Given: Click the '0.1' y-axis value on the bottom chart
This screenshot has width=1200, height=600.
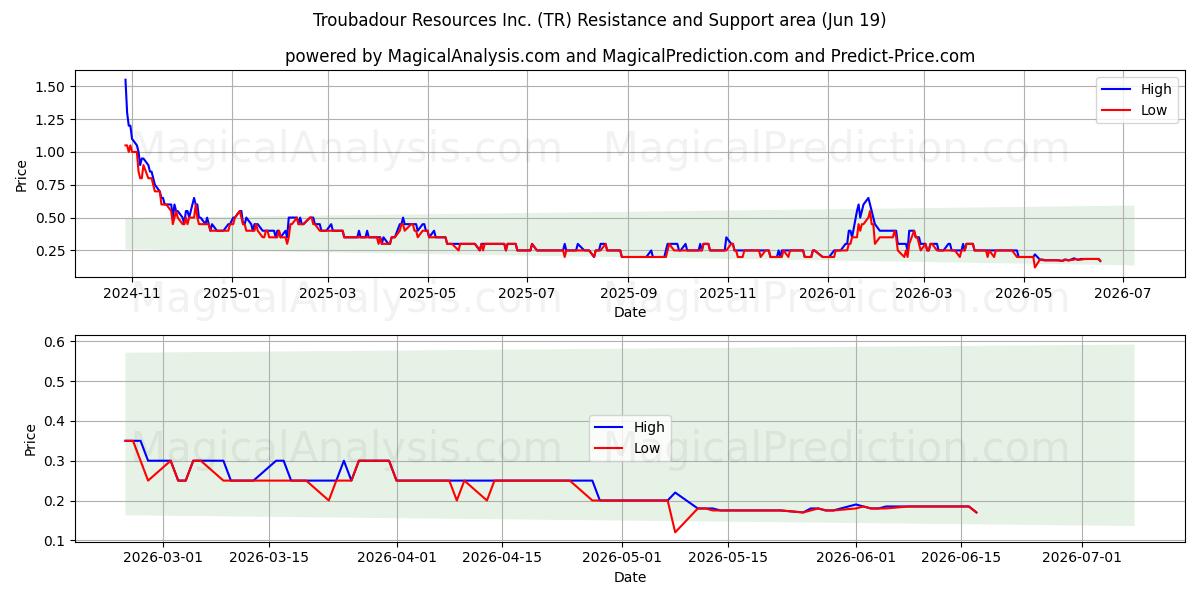Looking at the screenshot, I should (x=56, y=541).
